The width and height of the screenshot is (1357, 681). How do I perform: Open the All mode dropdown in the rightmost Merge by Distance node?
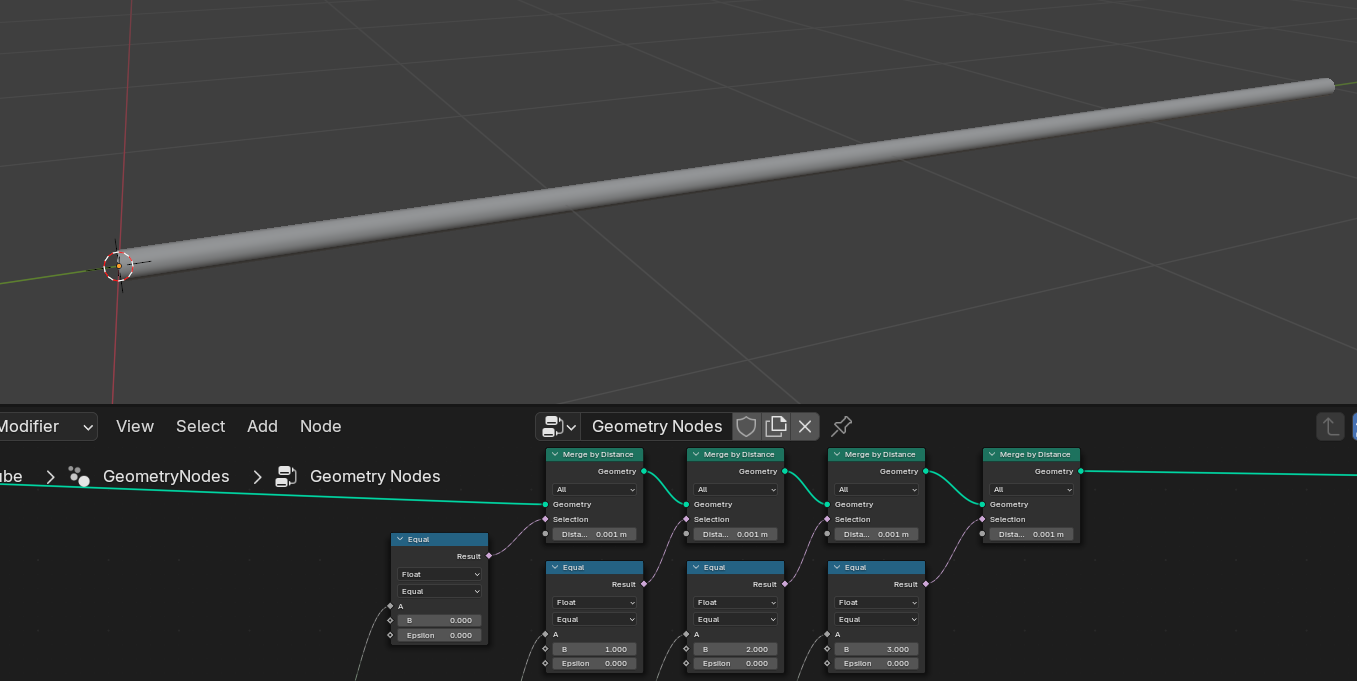pos(1031,490)
